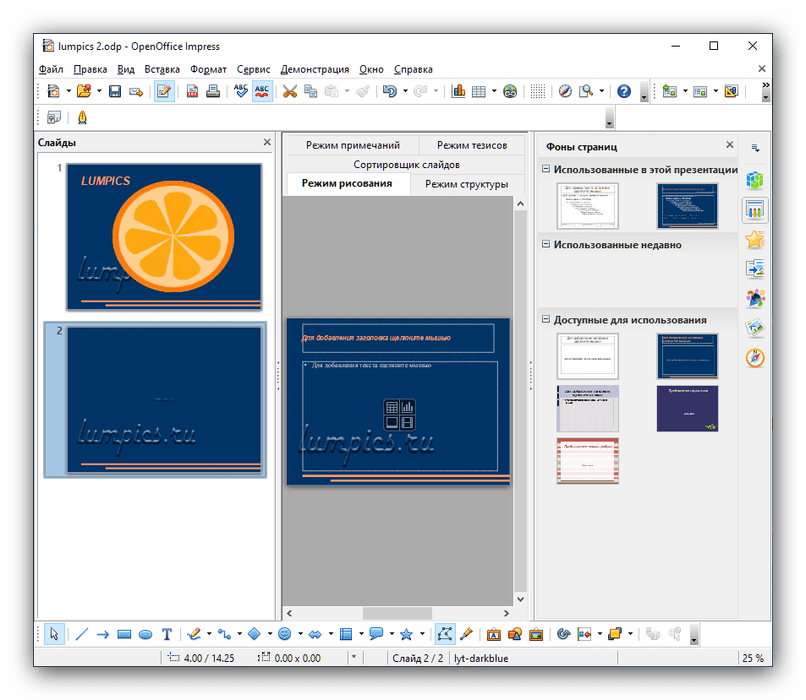Pick the Text tool in drawing toolbar

167,634
